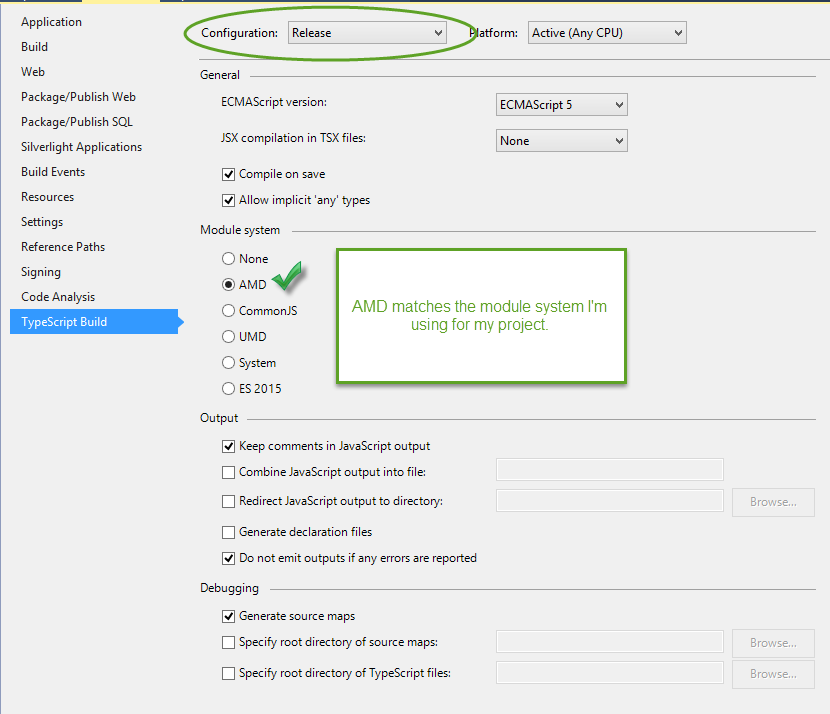Uncheck Compile on save checkbox

(228, 174)
